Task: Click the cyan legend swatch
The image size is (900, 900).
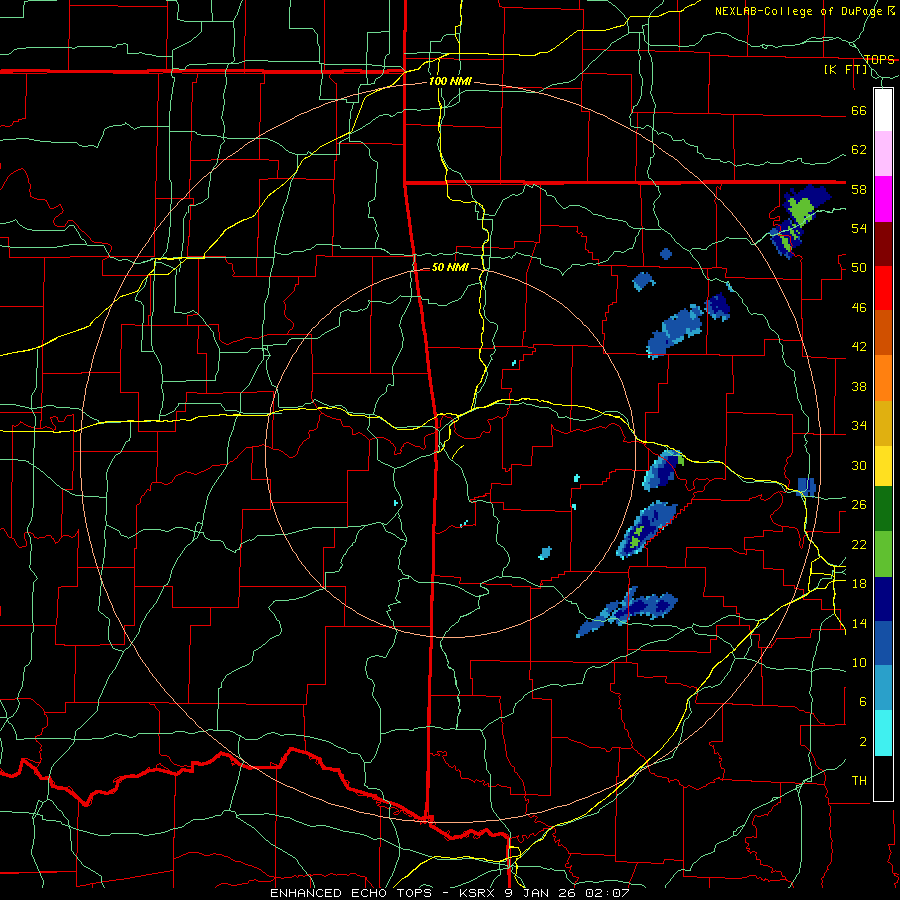Action: point(883,733)
